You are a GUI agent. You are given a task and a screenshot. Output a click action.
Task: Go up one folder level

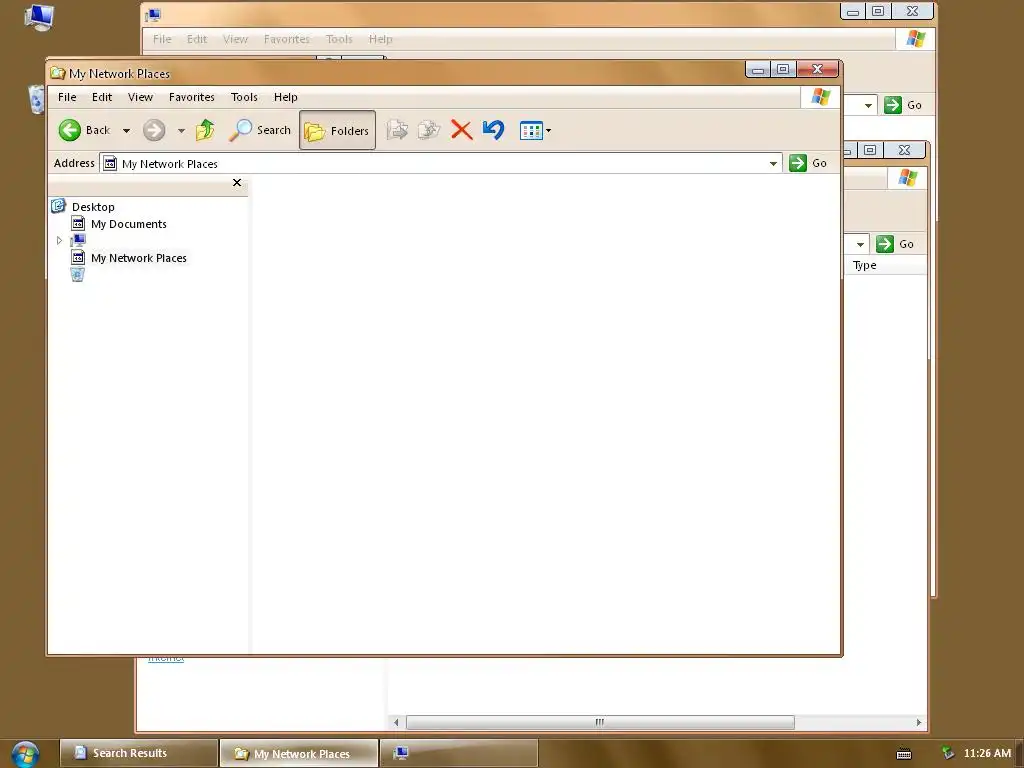click(205, 130)
